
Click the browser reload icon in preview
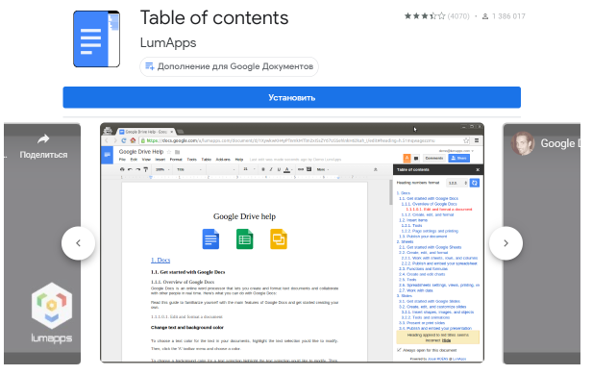(123, 140)
